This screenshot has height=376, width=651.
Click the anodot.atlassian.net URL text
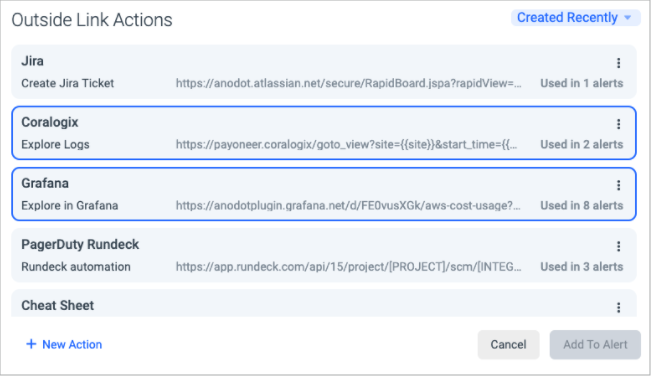348,83
